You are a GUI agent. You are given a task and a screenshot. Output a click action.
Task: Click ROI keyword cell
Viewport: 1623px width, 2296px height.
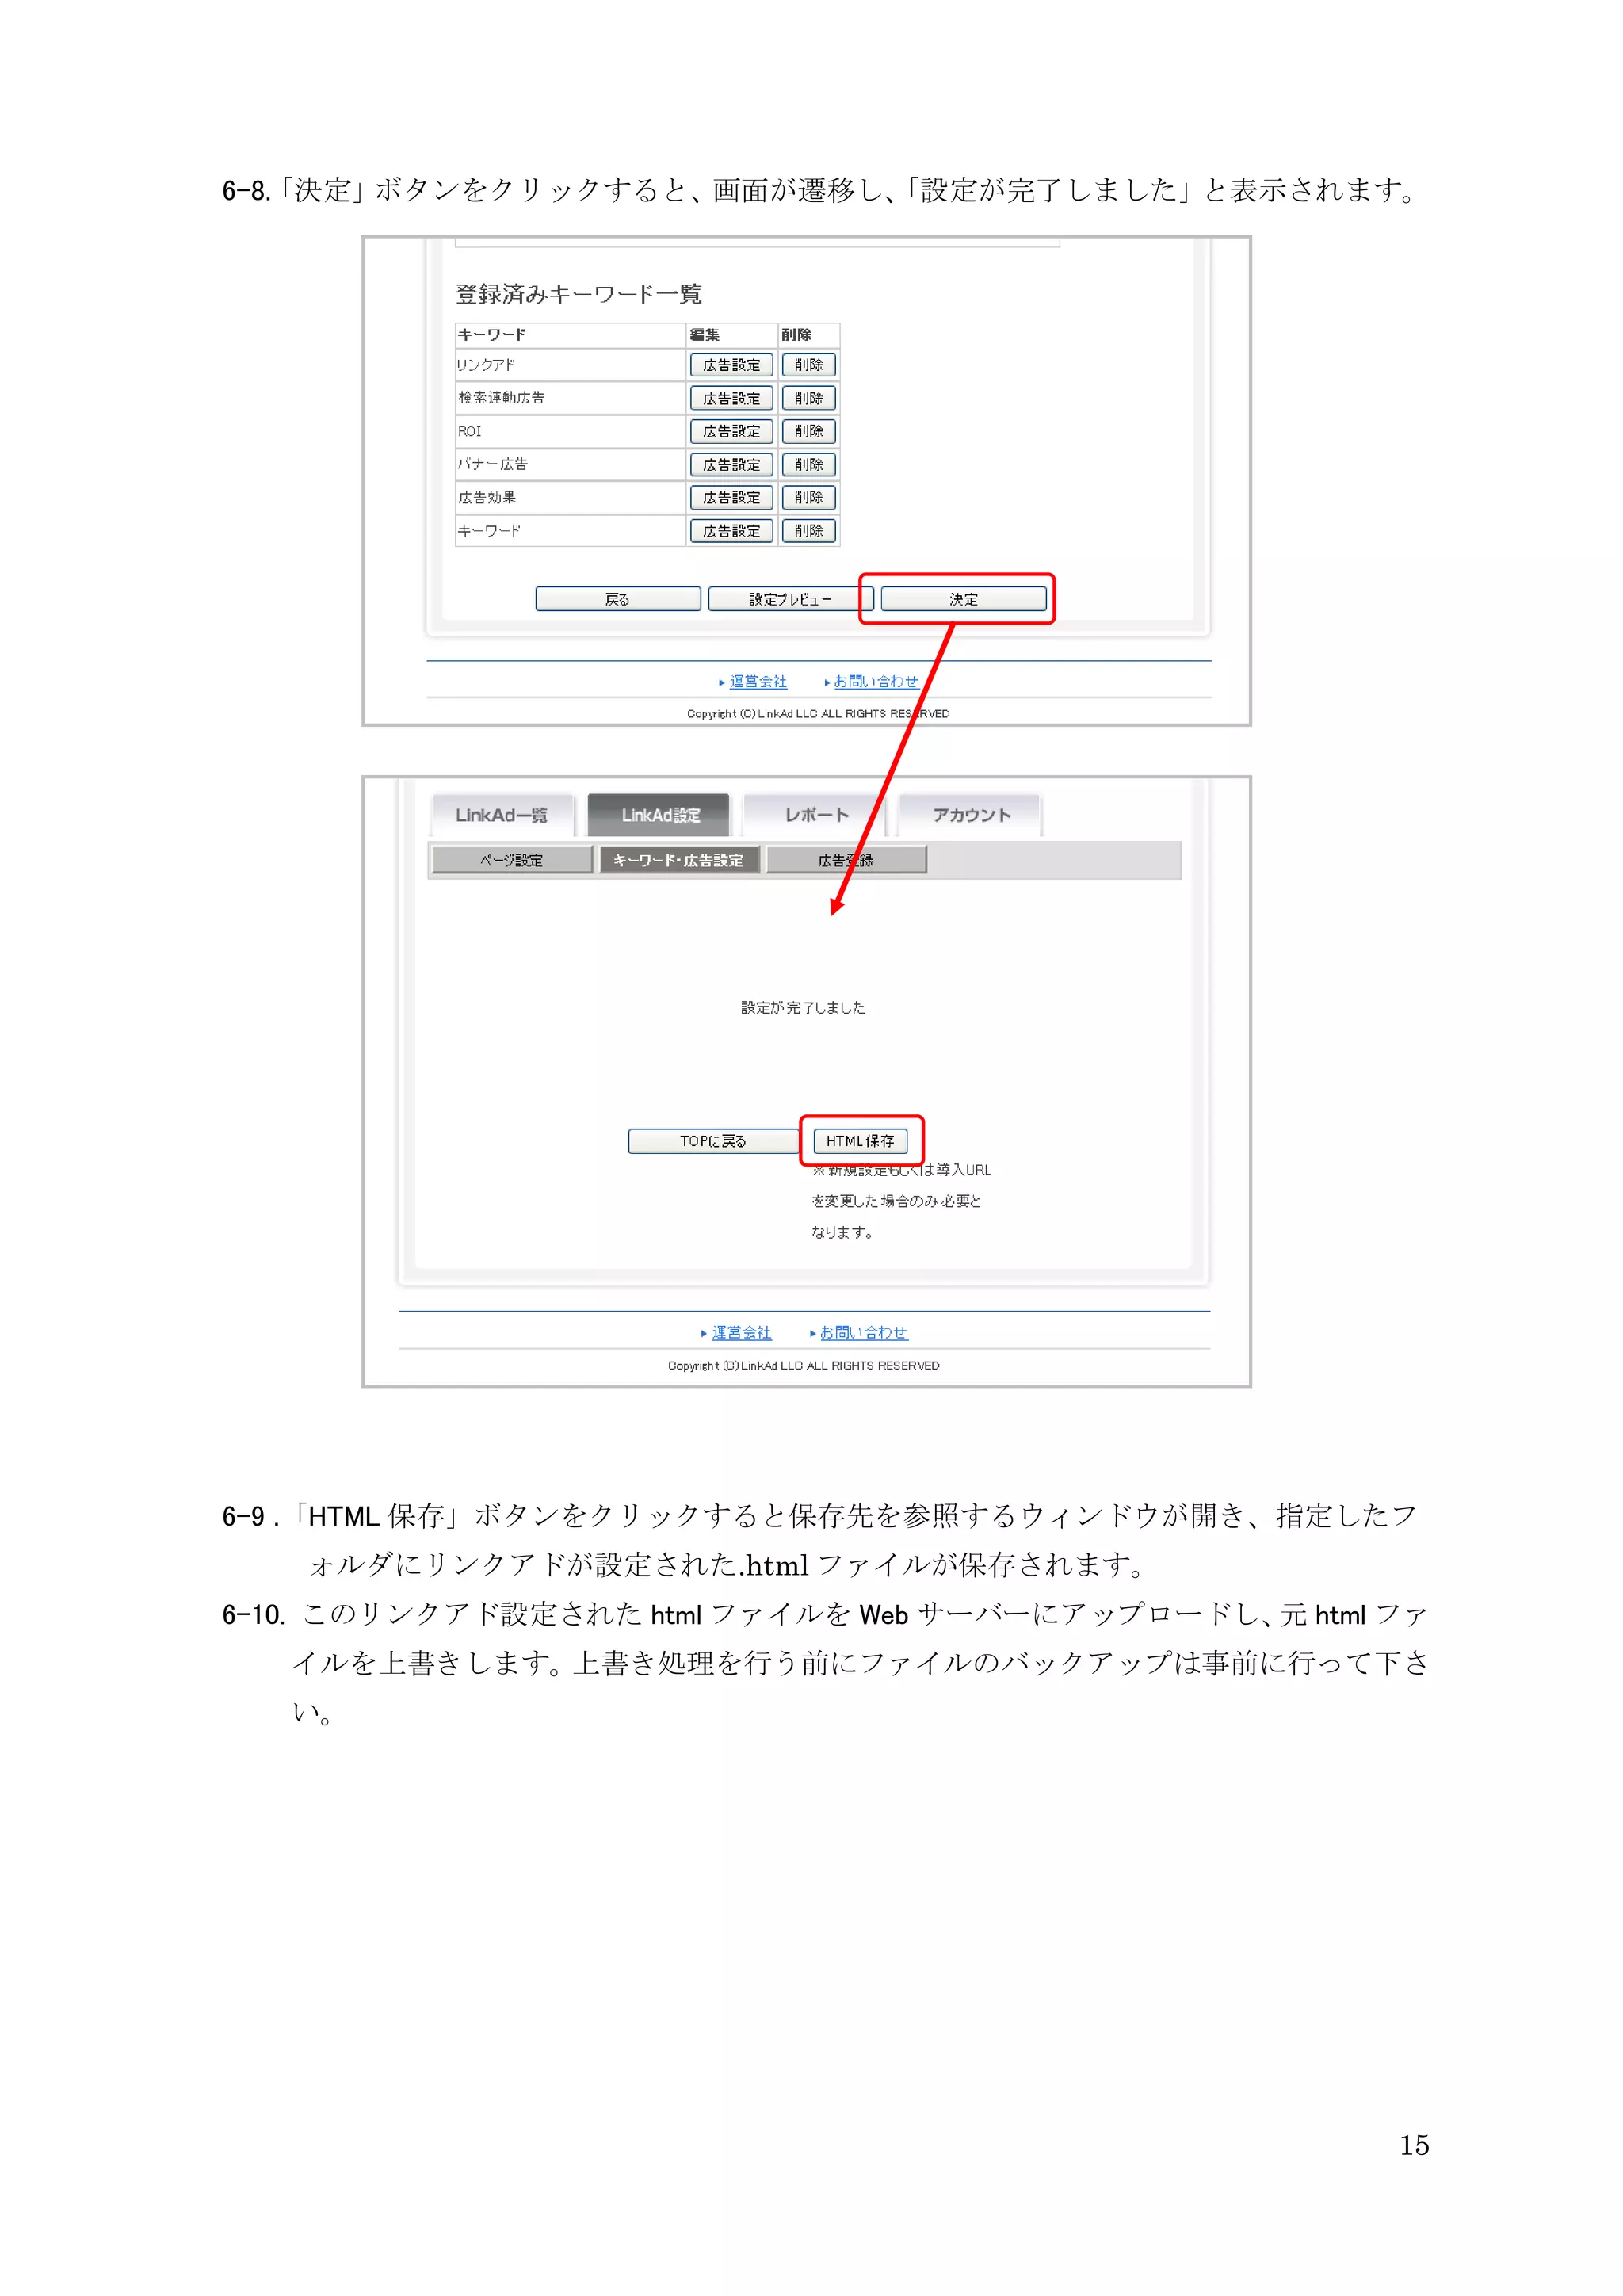570,431
